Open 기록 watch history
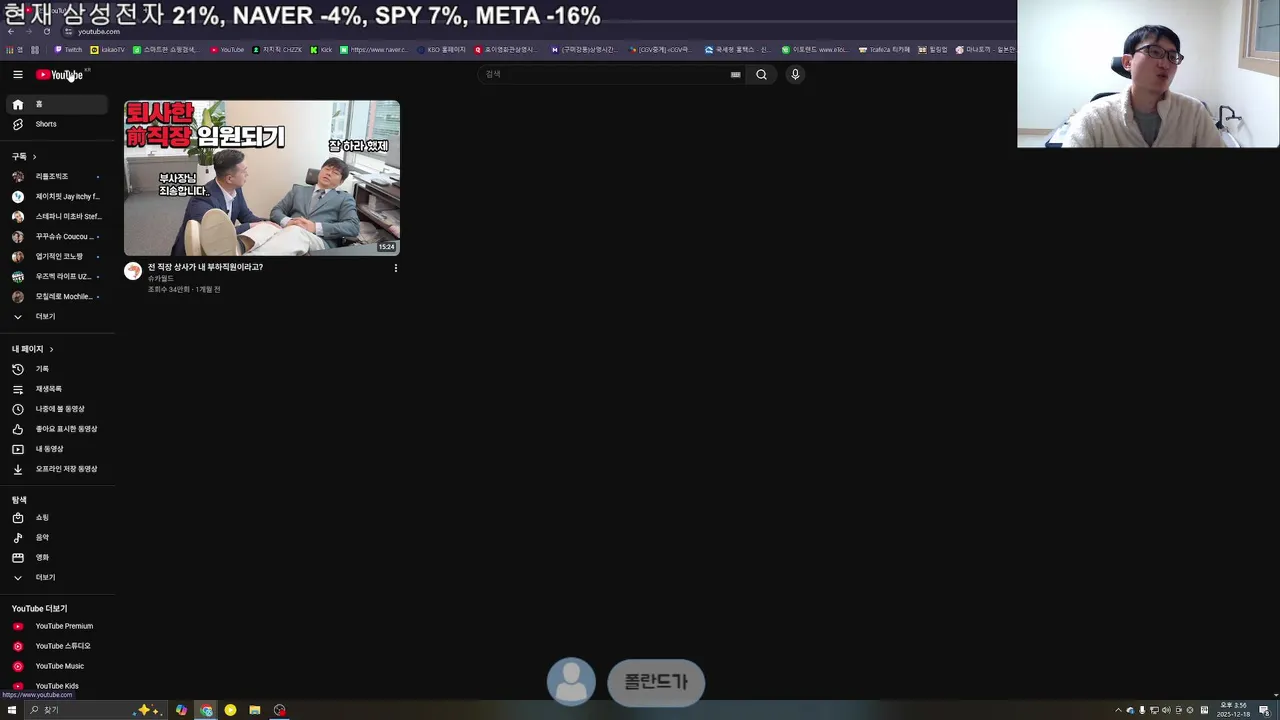This screenshot has height=720, width=1280. 57,369
